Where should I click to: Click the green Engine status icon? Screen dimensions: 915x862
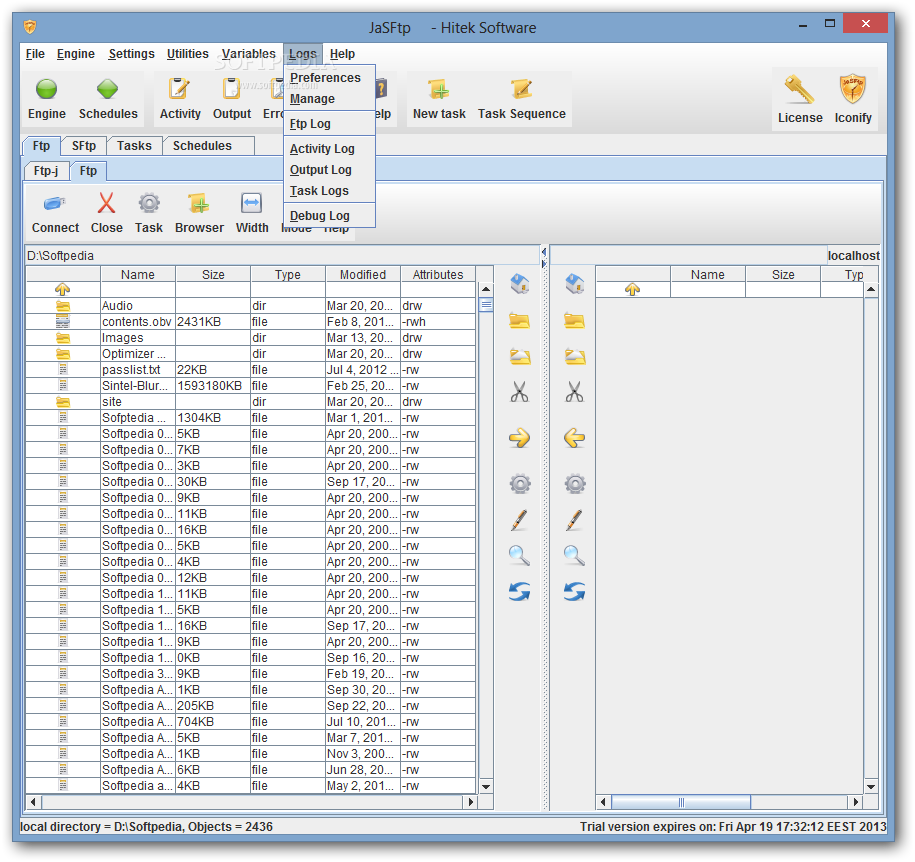coord(47,89)
